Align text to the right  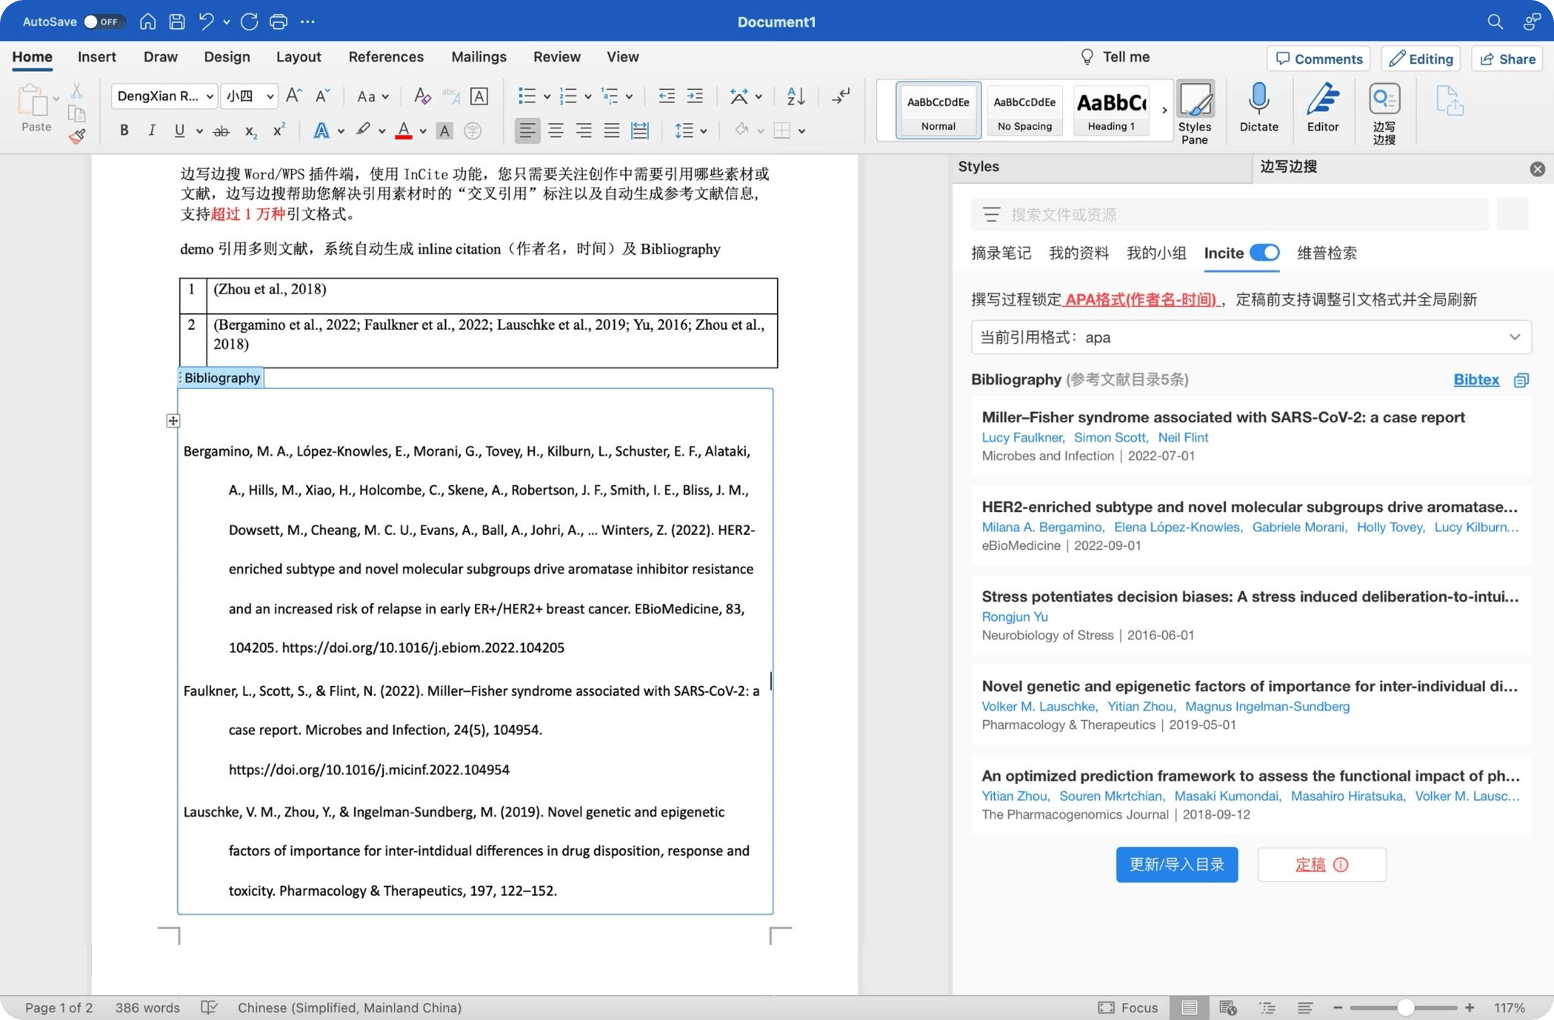(x=583, y=131)
